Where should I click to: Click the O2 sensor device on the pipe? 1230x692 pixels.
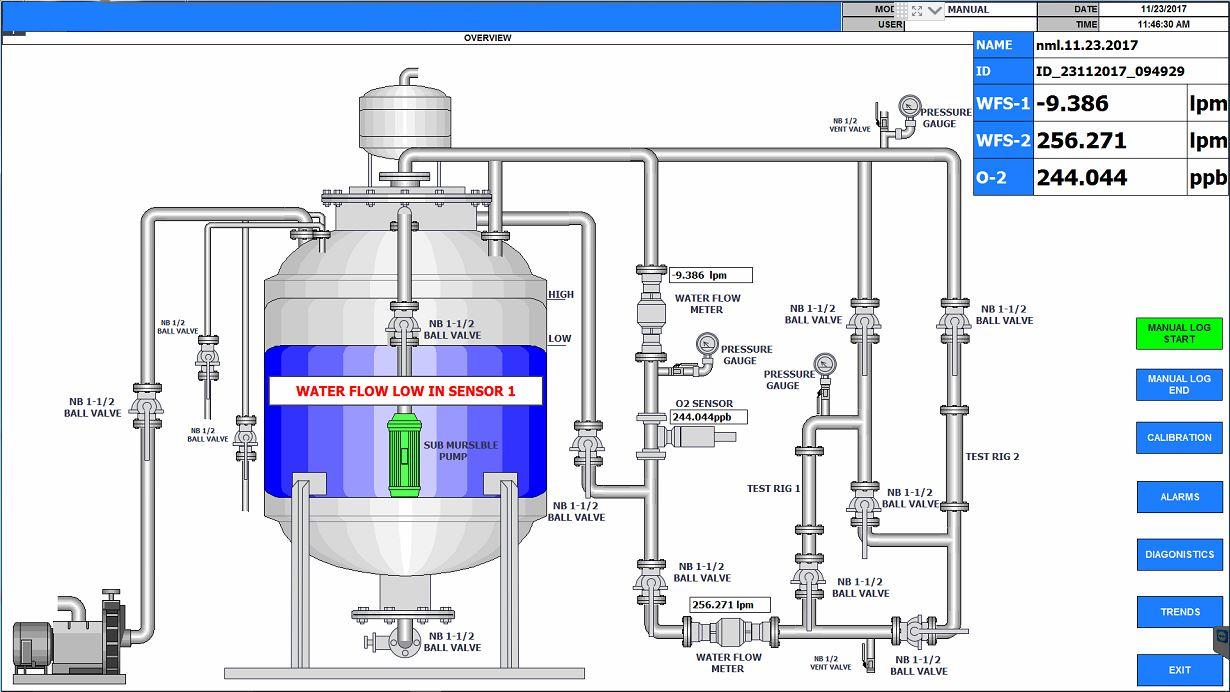tap(690, 436)
